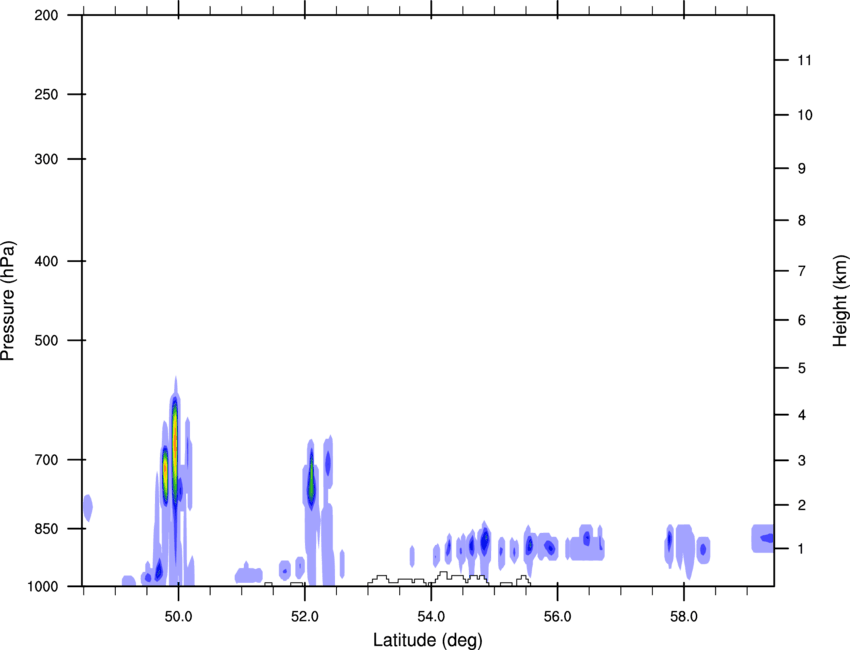
Task: Click the 56.0 latitude tick label
Action: point(557,617)
